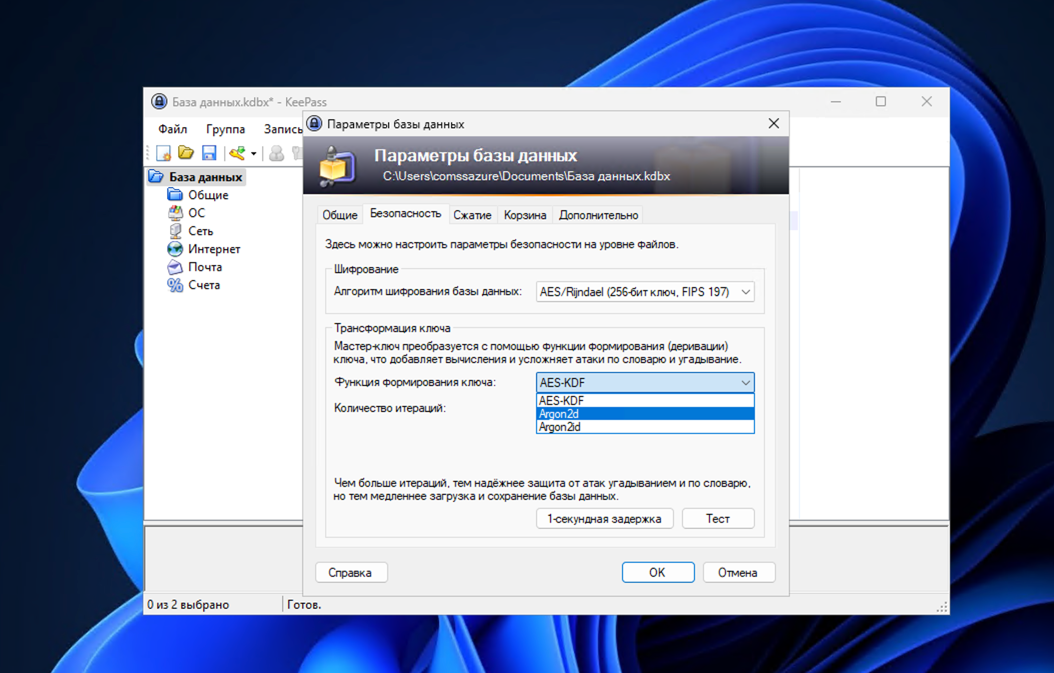Select the Интернет globe group icon
This screenshot has height=673, width=1054.
click(175, 249)
